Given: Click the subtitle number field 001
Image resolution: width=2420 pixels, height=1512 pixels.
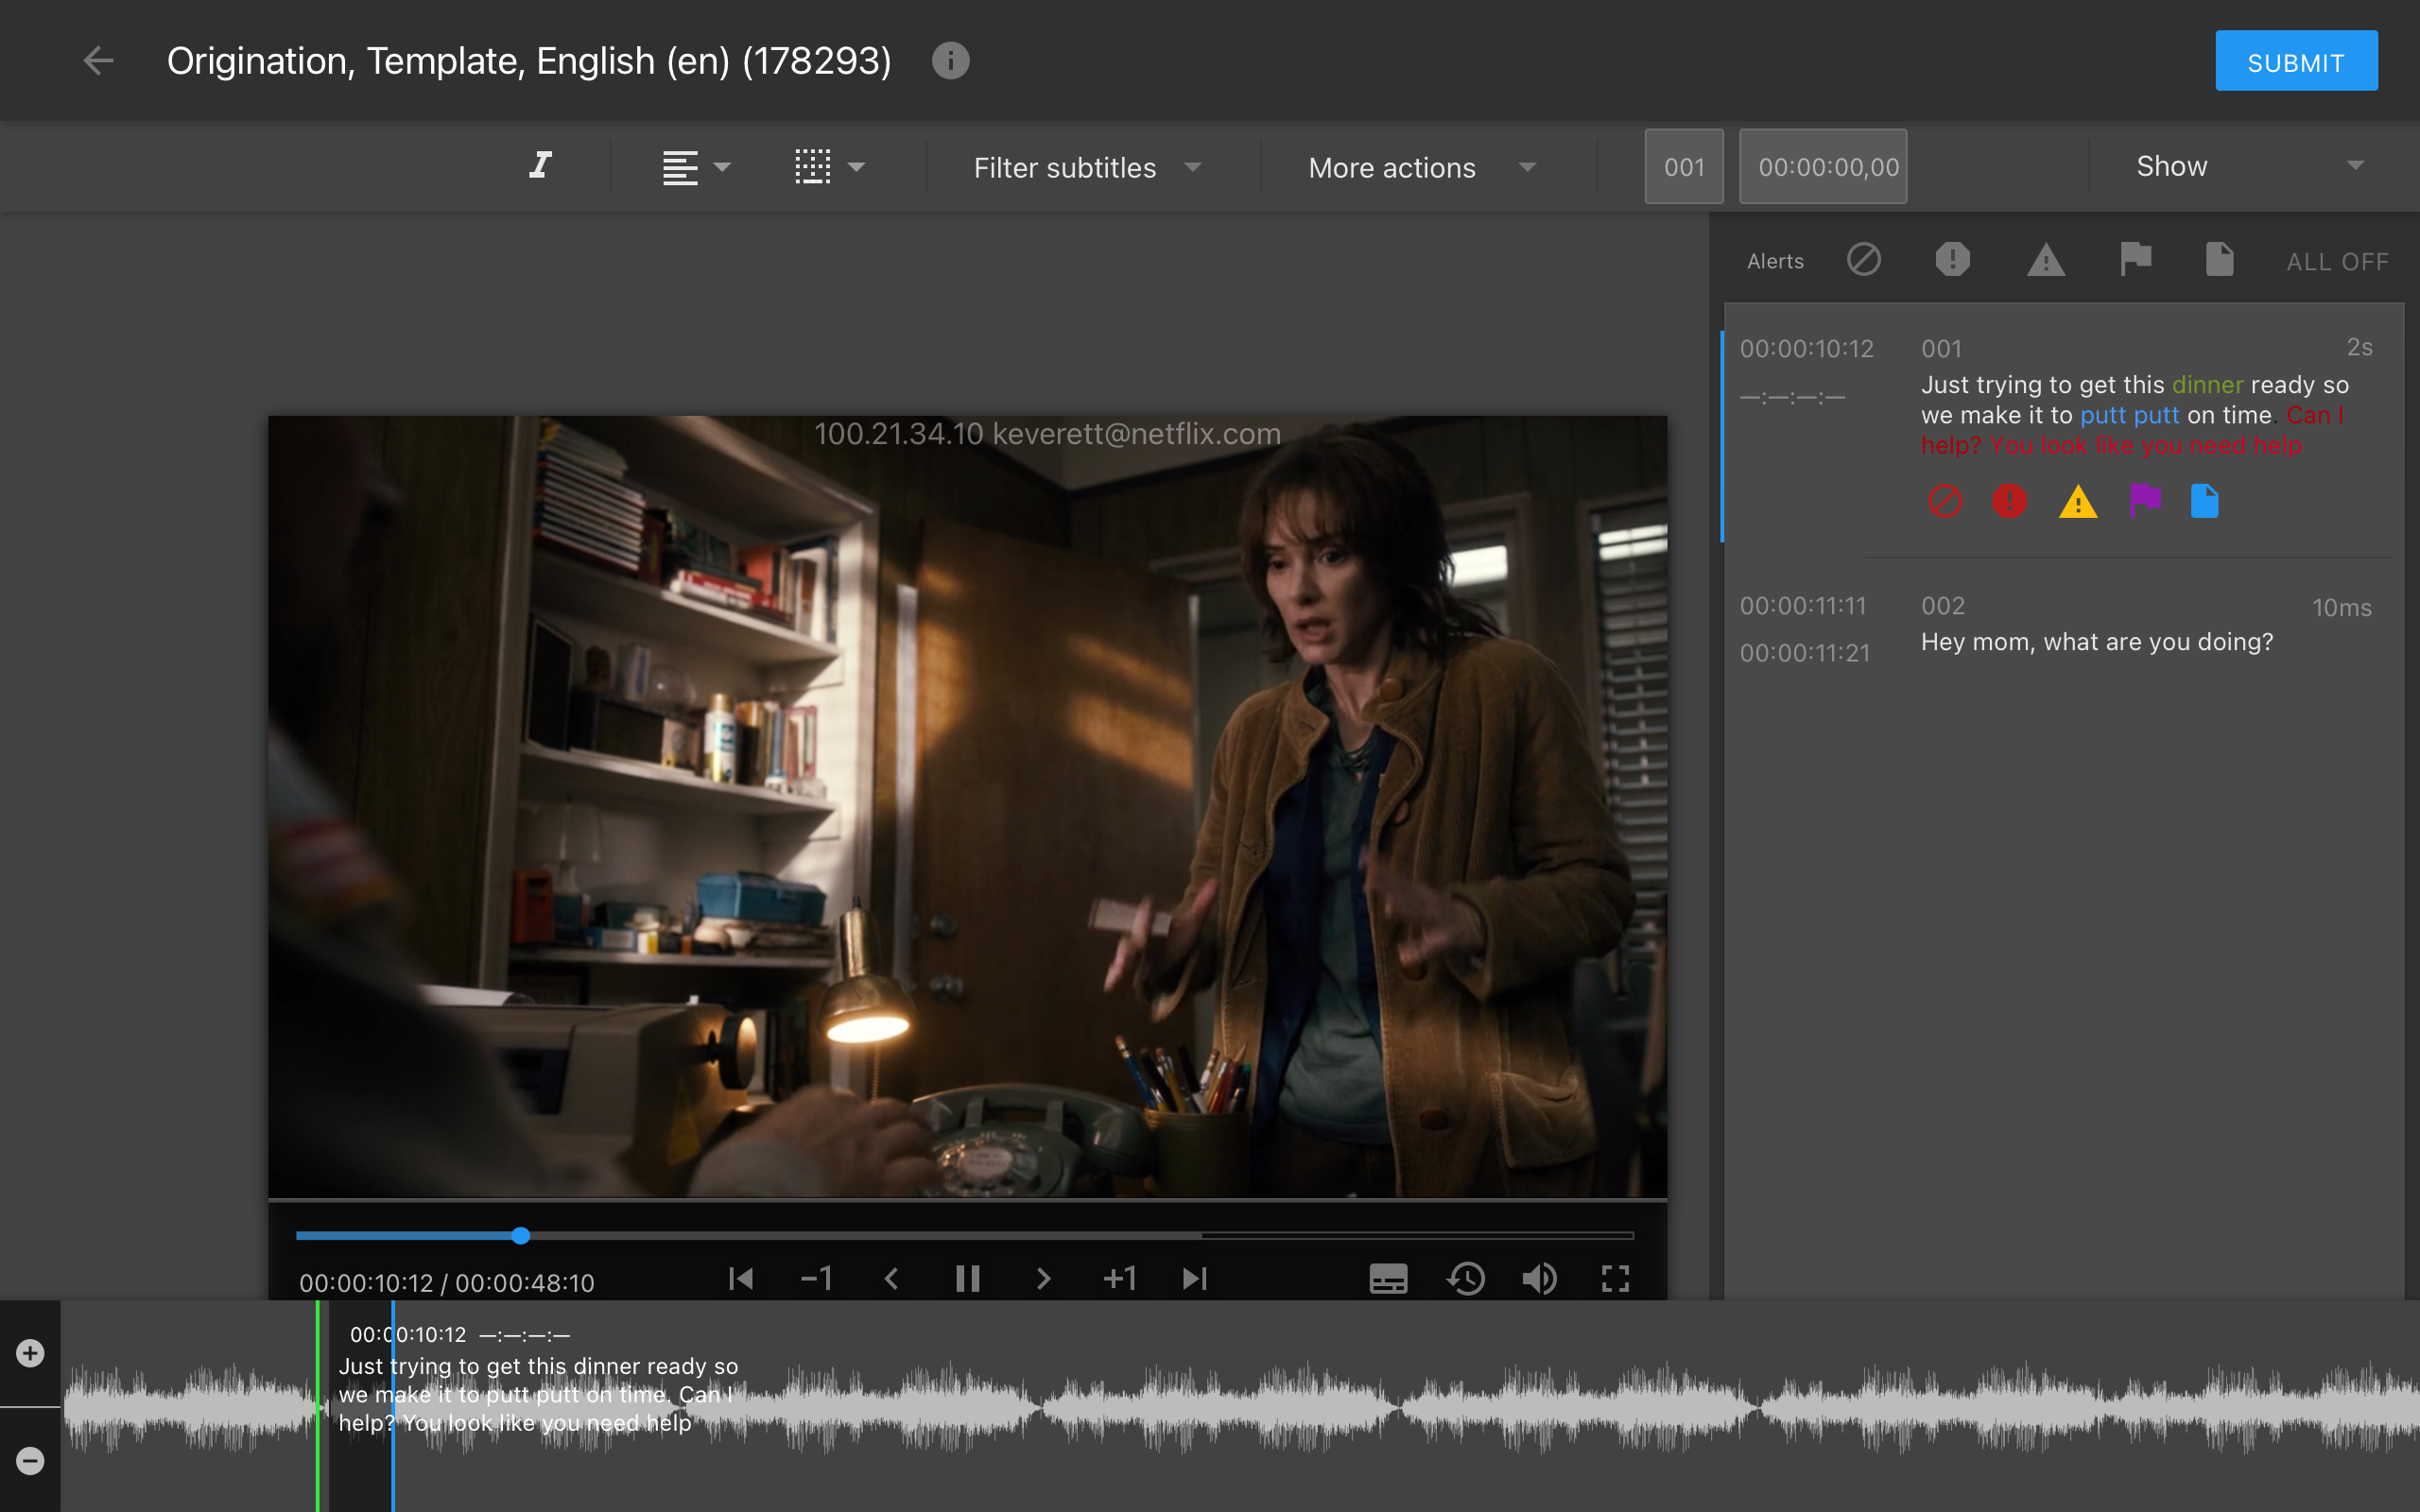Looking at the screenshot, I should [x=1684, y=167].
